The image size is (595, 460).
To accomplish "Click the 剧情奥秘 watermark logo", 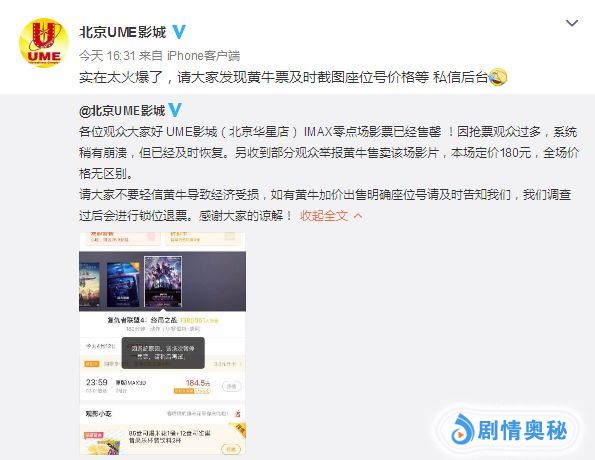I will (x=509, y=430).
